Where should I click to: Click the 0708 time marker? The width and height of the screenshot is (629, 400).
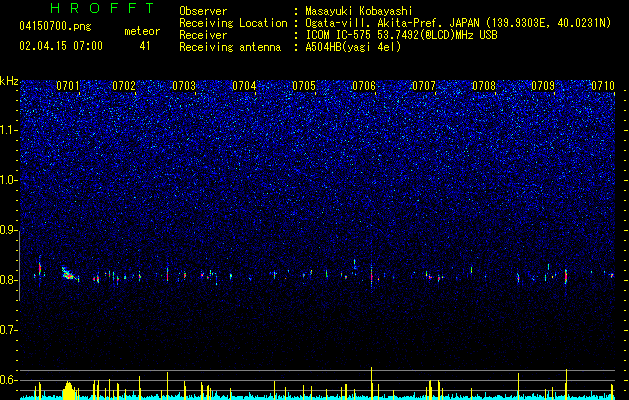tap(484, 86)
